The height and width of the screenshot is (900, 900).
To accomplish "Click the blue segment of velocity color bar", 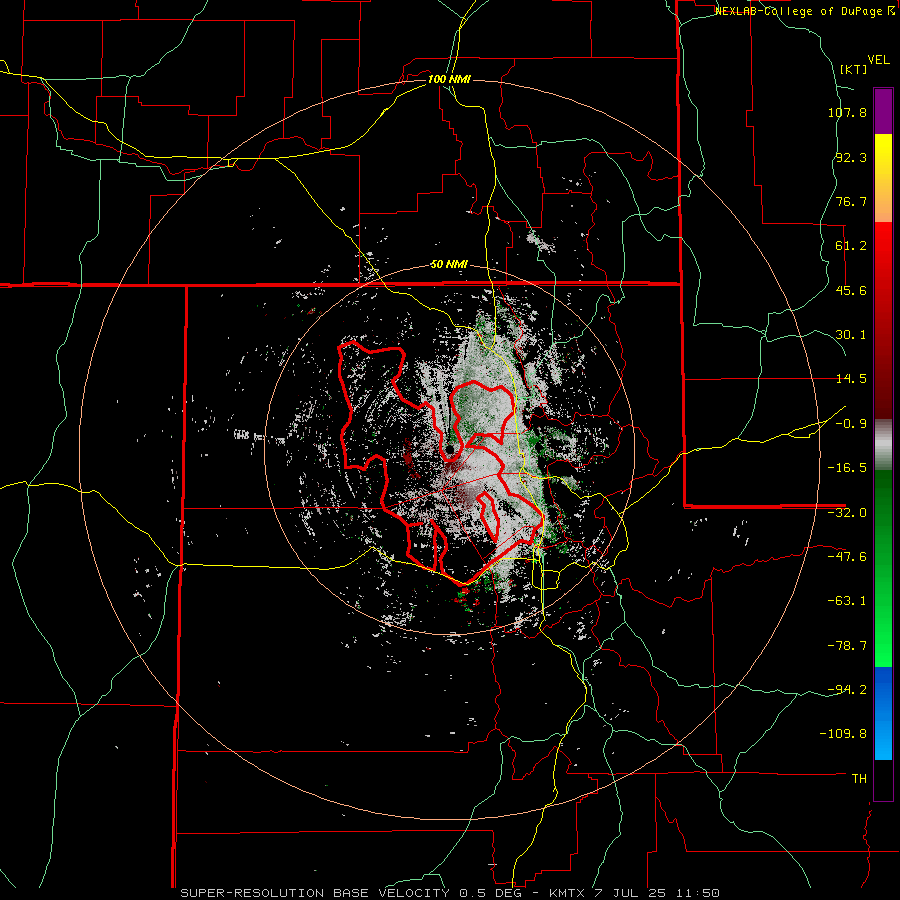I will tap(883, 713).
